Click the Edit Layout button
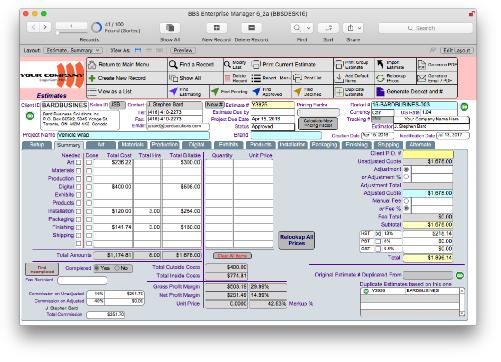This screenshot has height=362, width=501. 457,50
